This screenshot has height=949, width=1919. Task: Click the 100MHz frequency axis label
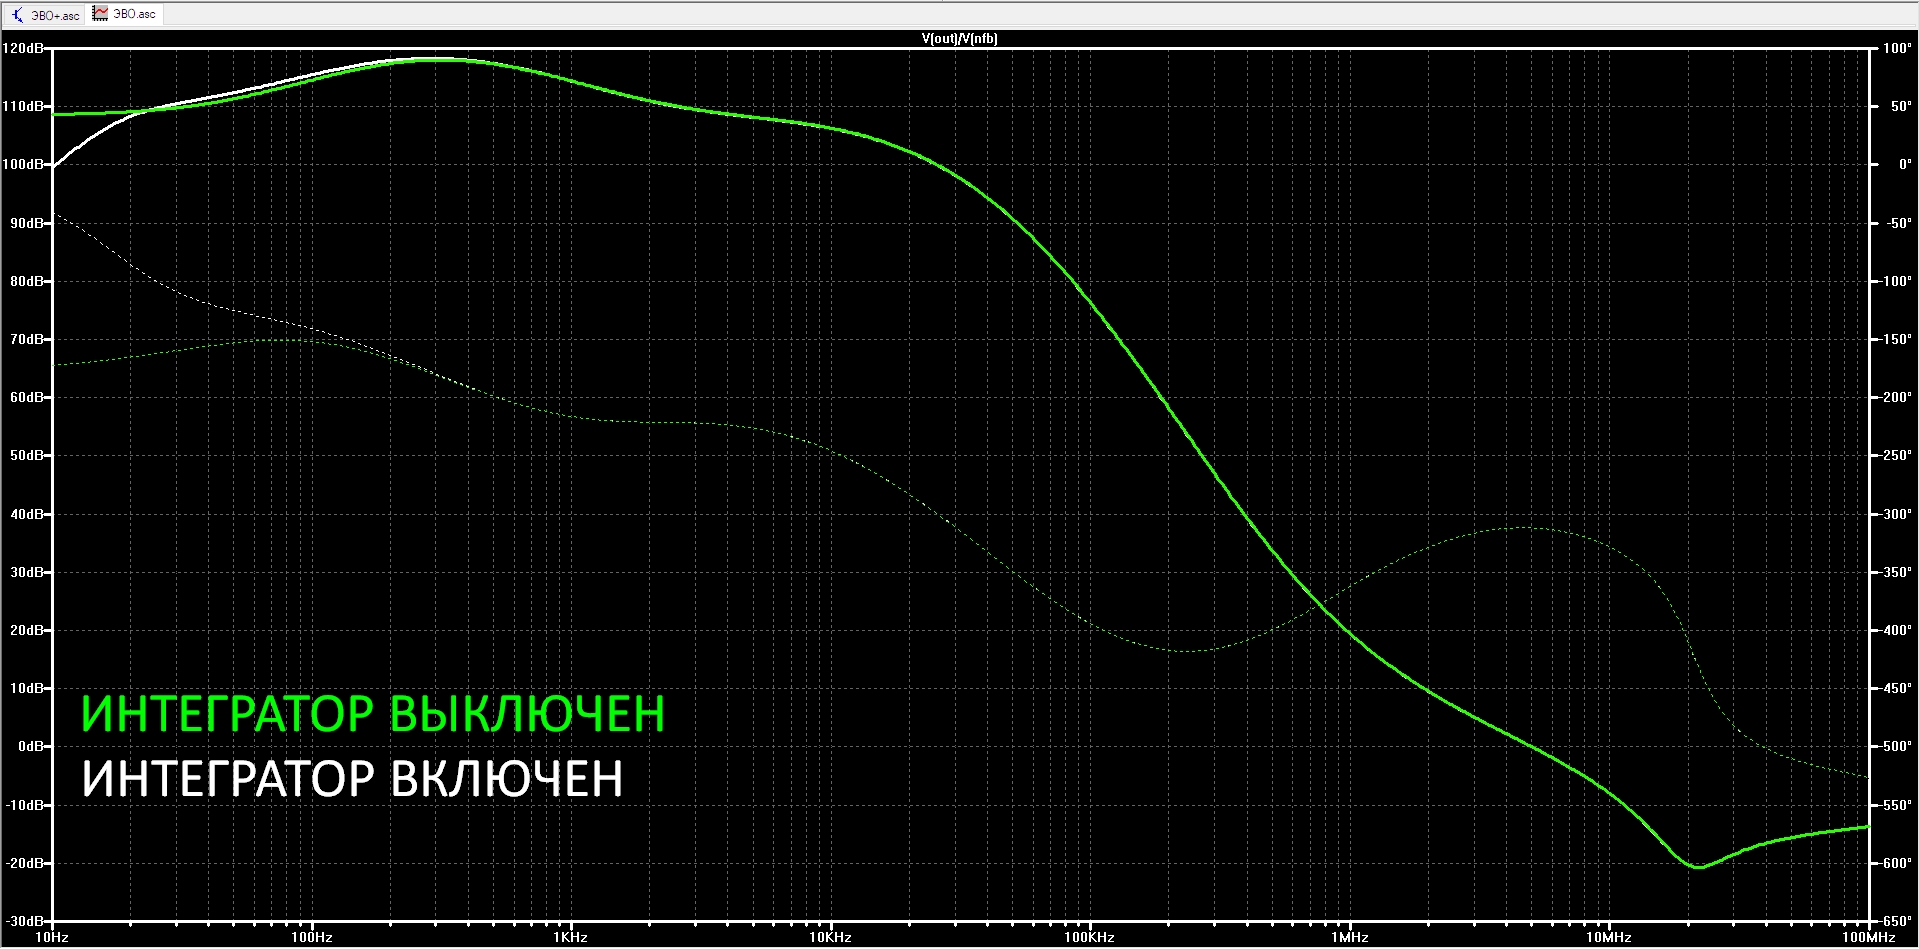[1867, 938]
